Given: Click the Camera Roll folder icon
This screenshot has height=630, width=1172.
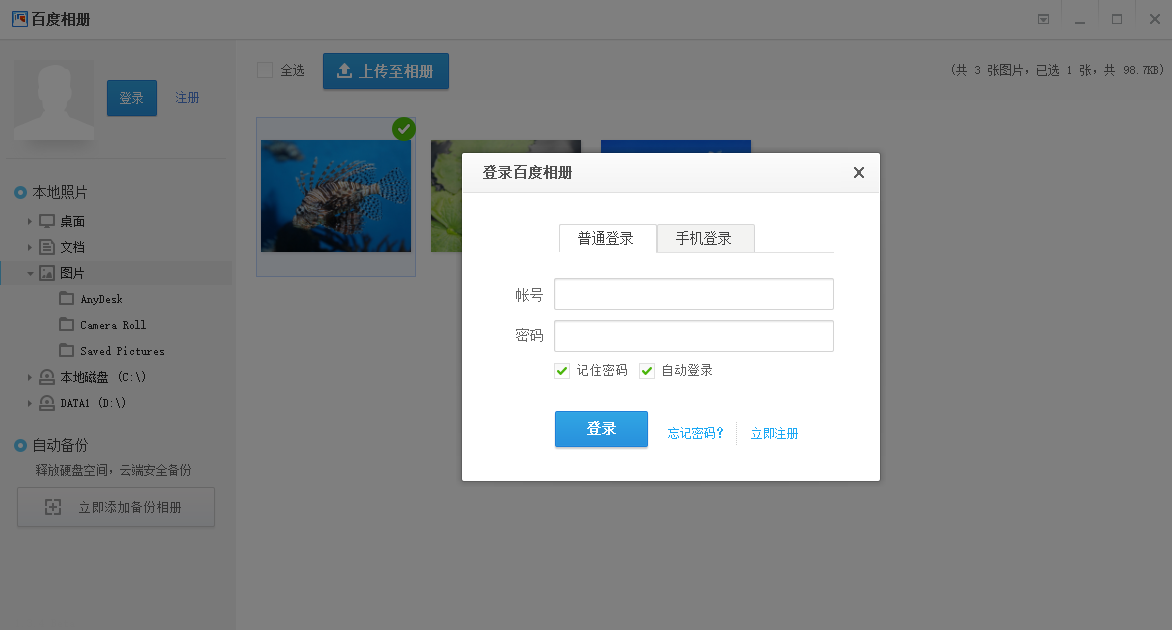Looking at the screenshot, I should coord(67,324).
